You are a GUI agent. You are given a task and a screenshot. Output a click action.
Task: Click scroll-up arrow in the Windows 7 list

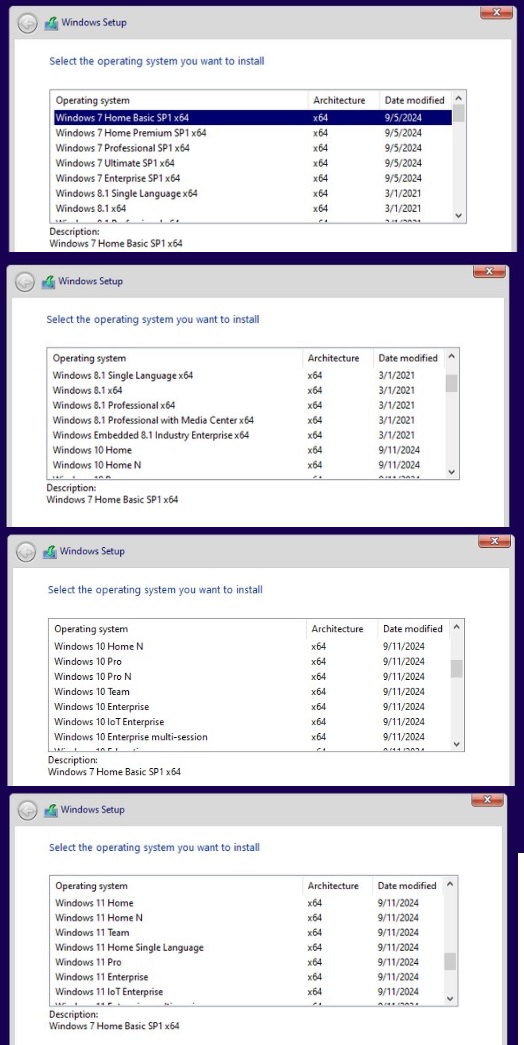(458, 99)
